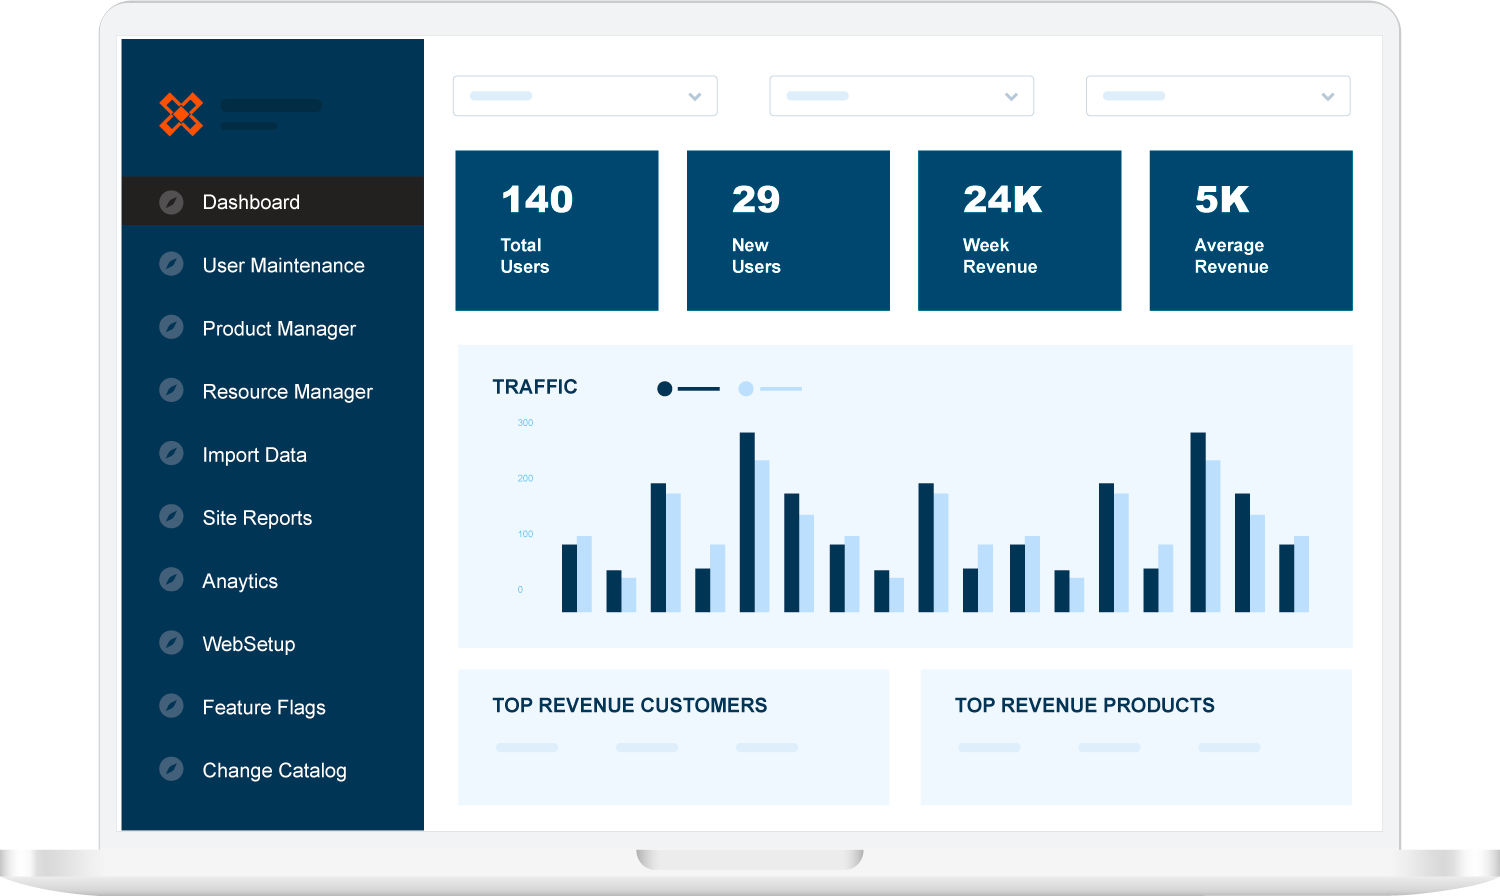Click the TRAFFIC chart title
This screenshot has height=896, width=1500.
[x=535, y=387]
